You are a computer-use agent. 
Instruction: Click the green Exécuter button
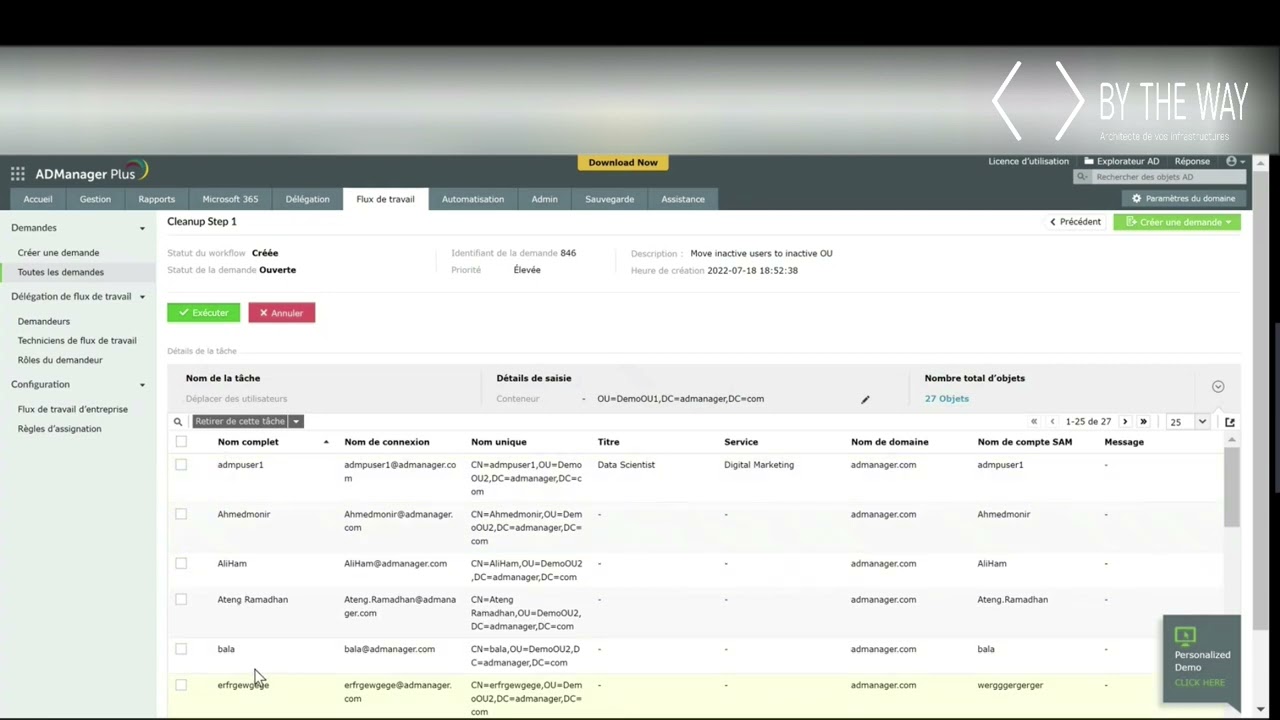(204, 313)
